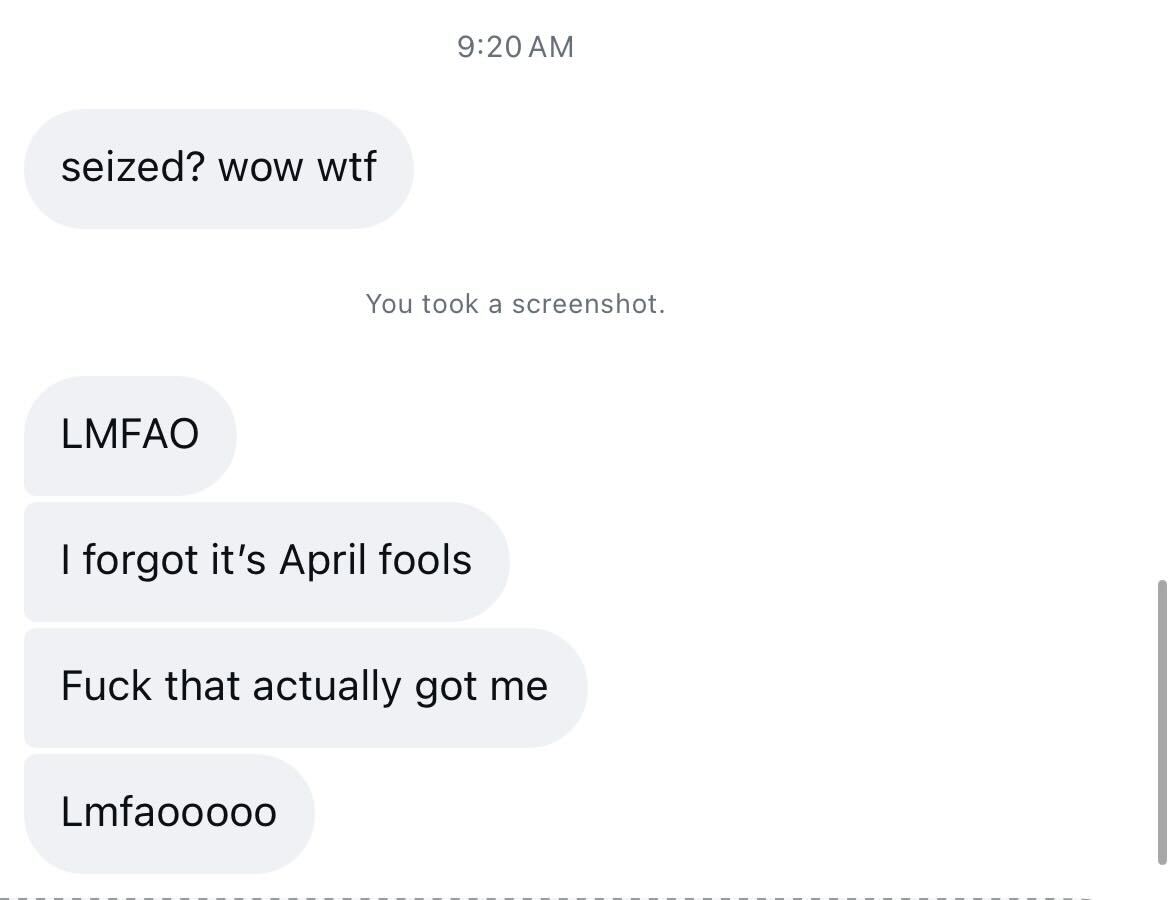This screenshot has height=900, width=1176.
Task: Click the "You took a screenshot." notice
Action: [x=515, y=304]
